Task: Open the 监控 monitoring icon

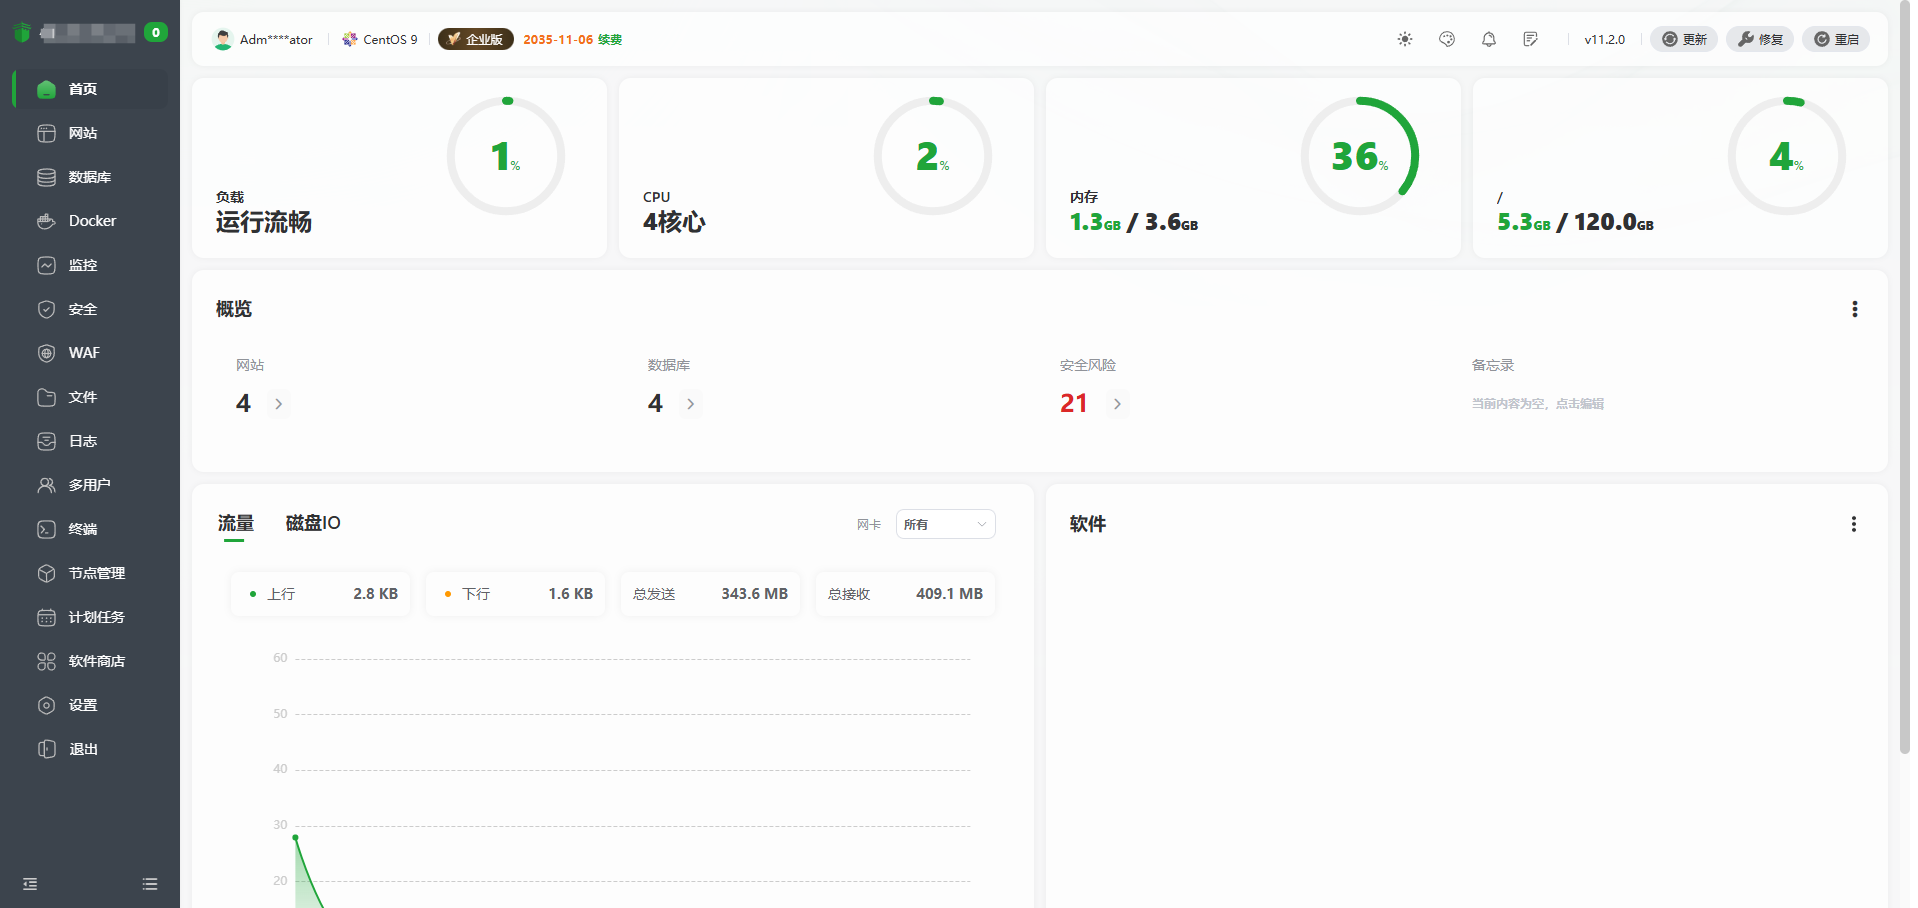Action: (x=47, y=265)
